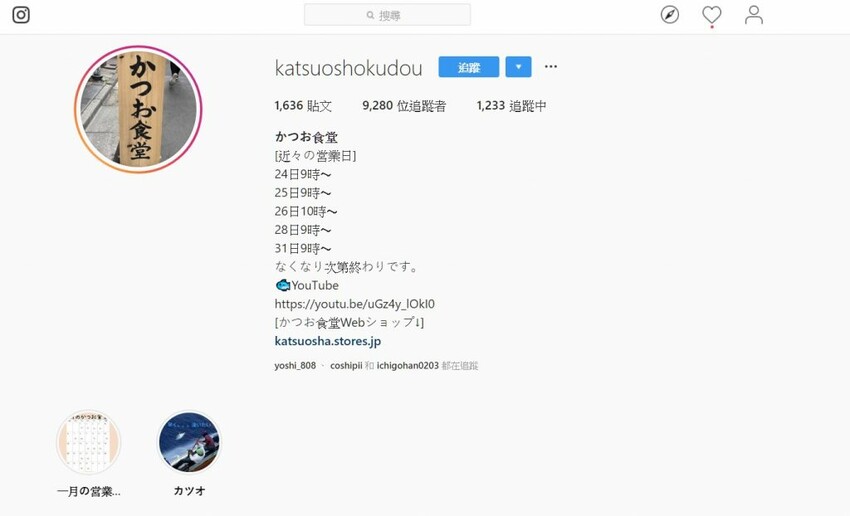Follow katsuoshokudou with the blue button
This screenshot has width=850, height=516.
468,67
